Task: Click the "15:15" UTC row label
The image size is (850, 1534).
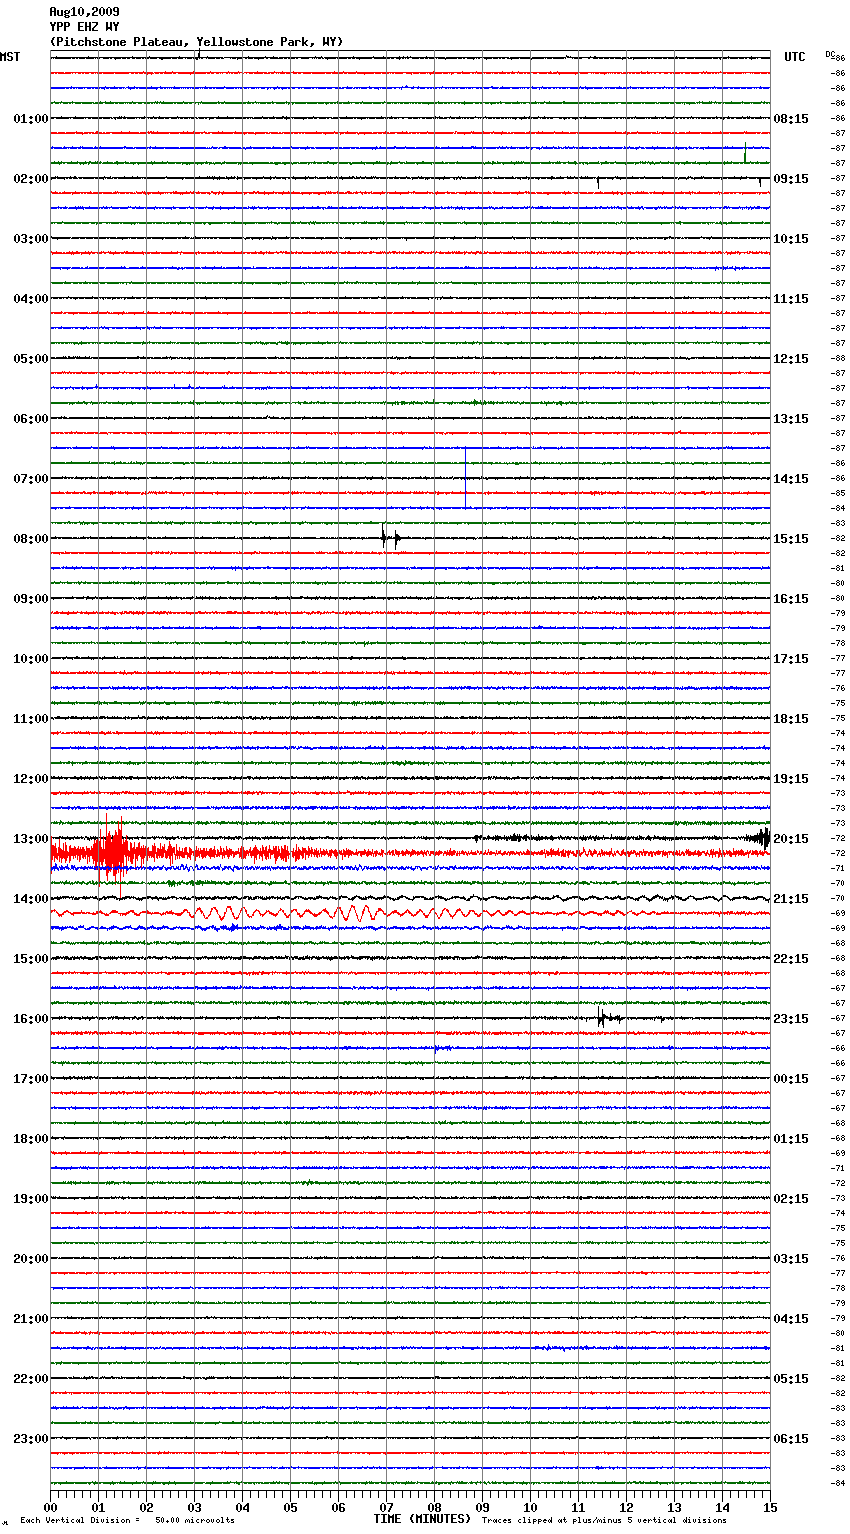Action: (791, 539)
